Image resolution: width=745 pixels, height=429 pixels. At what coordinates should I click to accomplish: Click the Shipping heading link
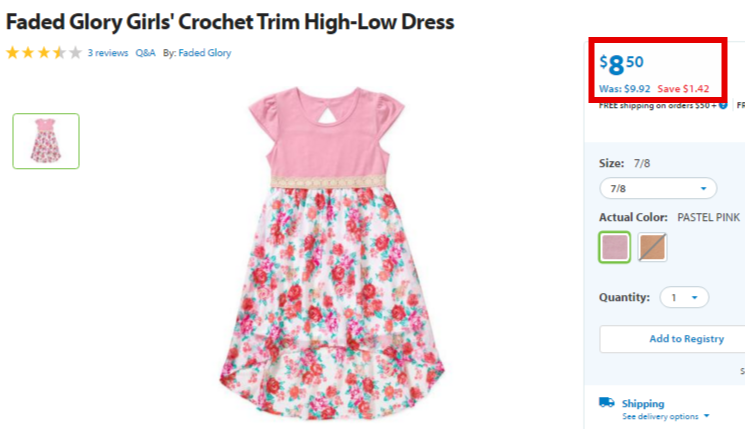pos(643,403)
